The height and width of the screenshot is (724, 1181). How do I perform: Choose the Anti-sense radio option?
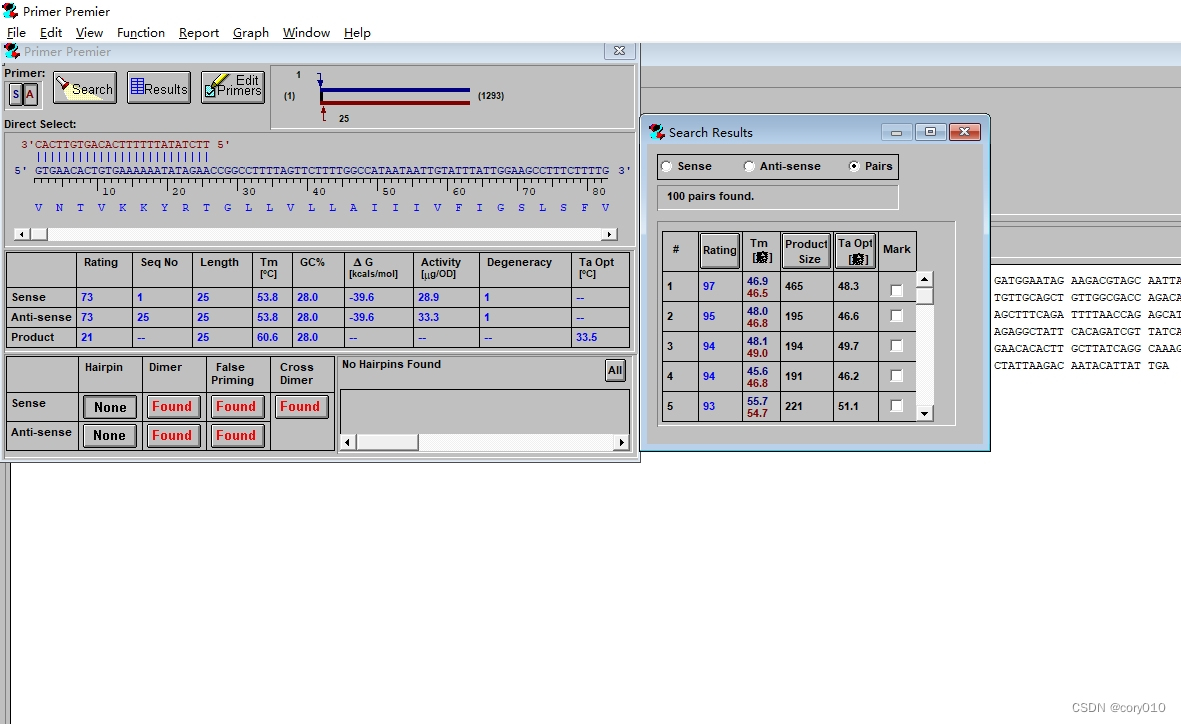[x=749, y=166]
